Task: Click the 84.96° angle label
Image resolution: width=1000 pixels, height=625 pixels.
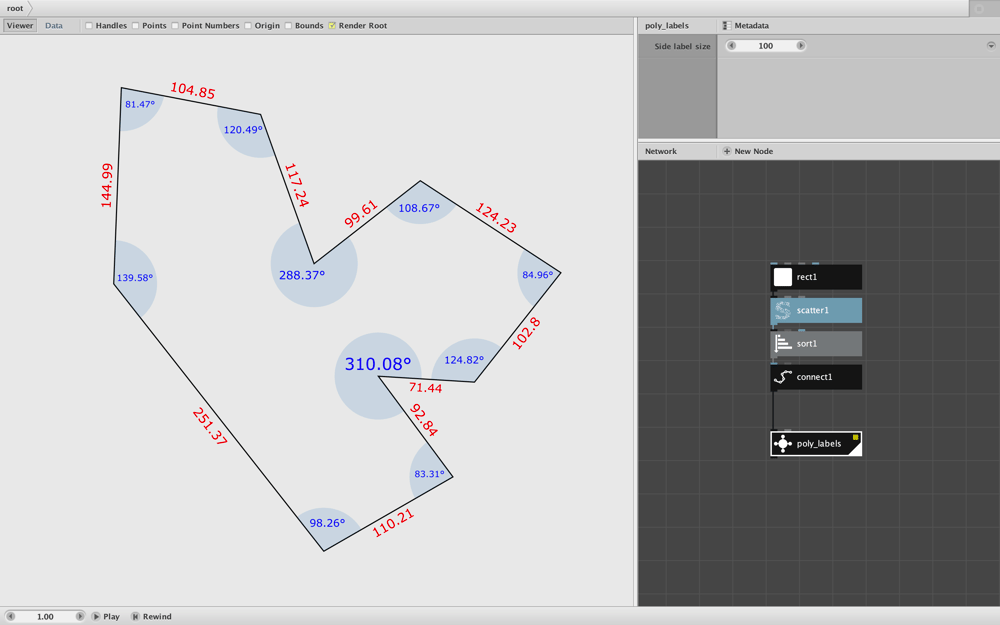Action: [x=538, y=275]
